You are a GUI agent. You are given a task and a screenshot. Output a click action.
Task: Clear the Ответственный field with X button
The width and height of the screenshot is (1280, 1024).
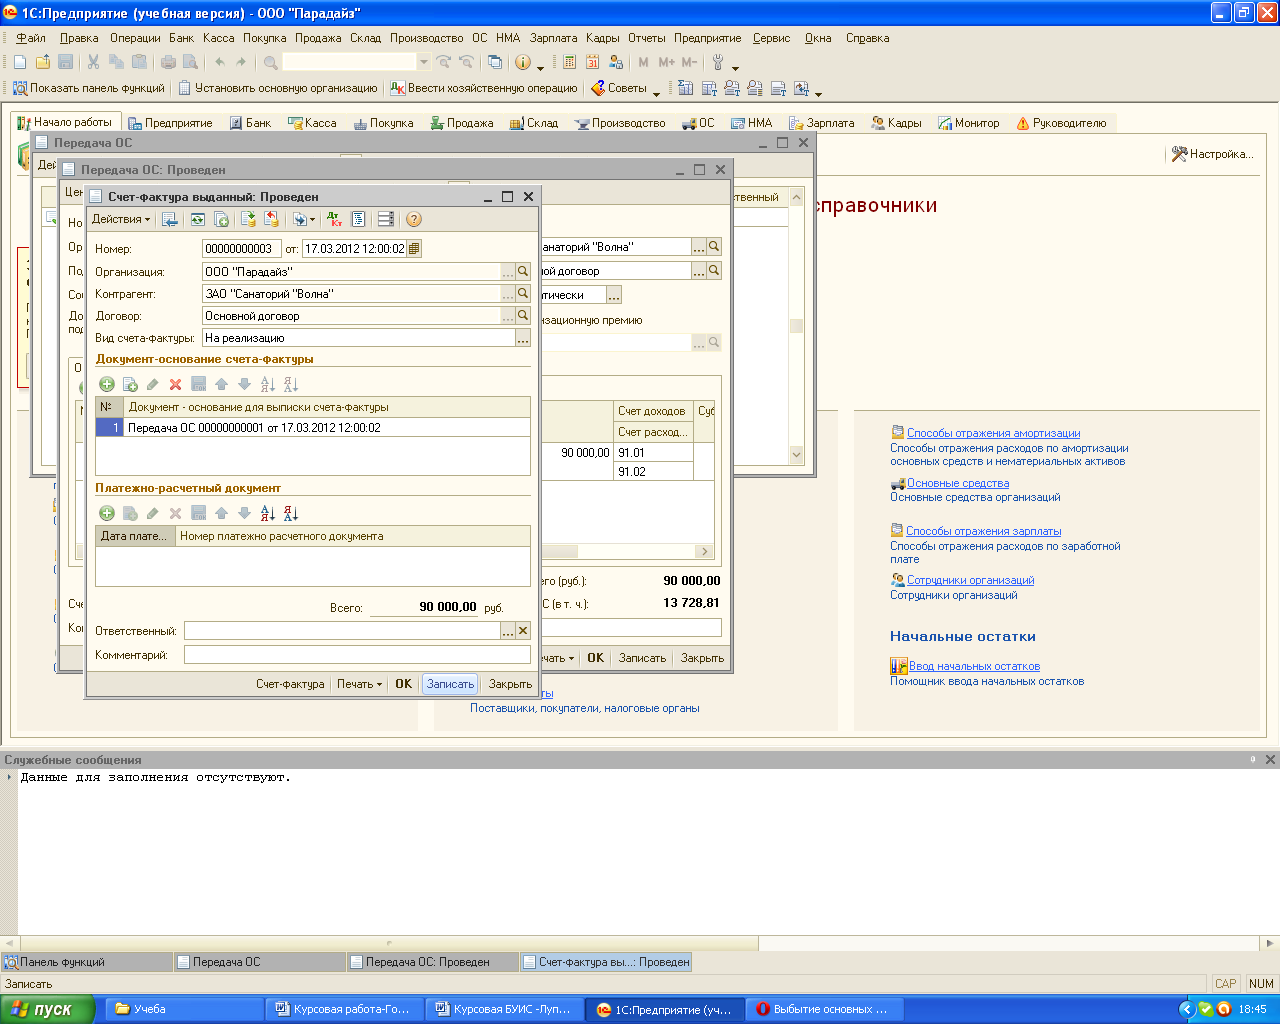pos(522,631)
